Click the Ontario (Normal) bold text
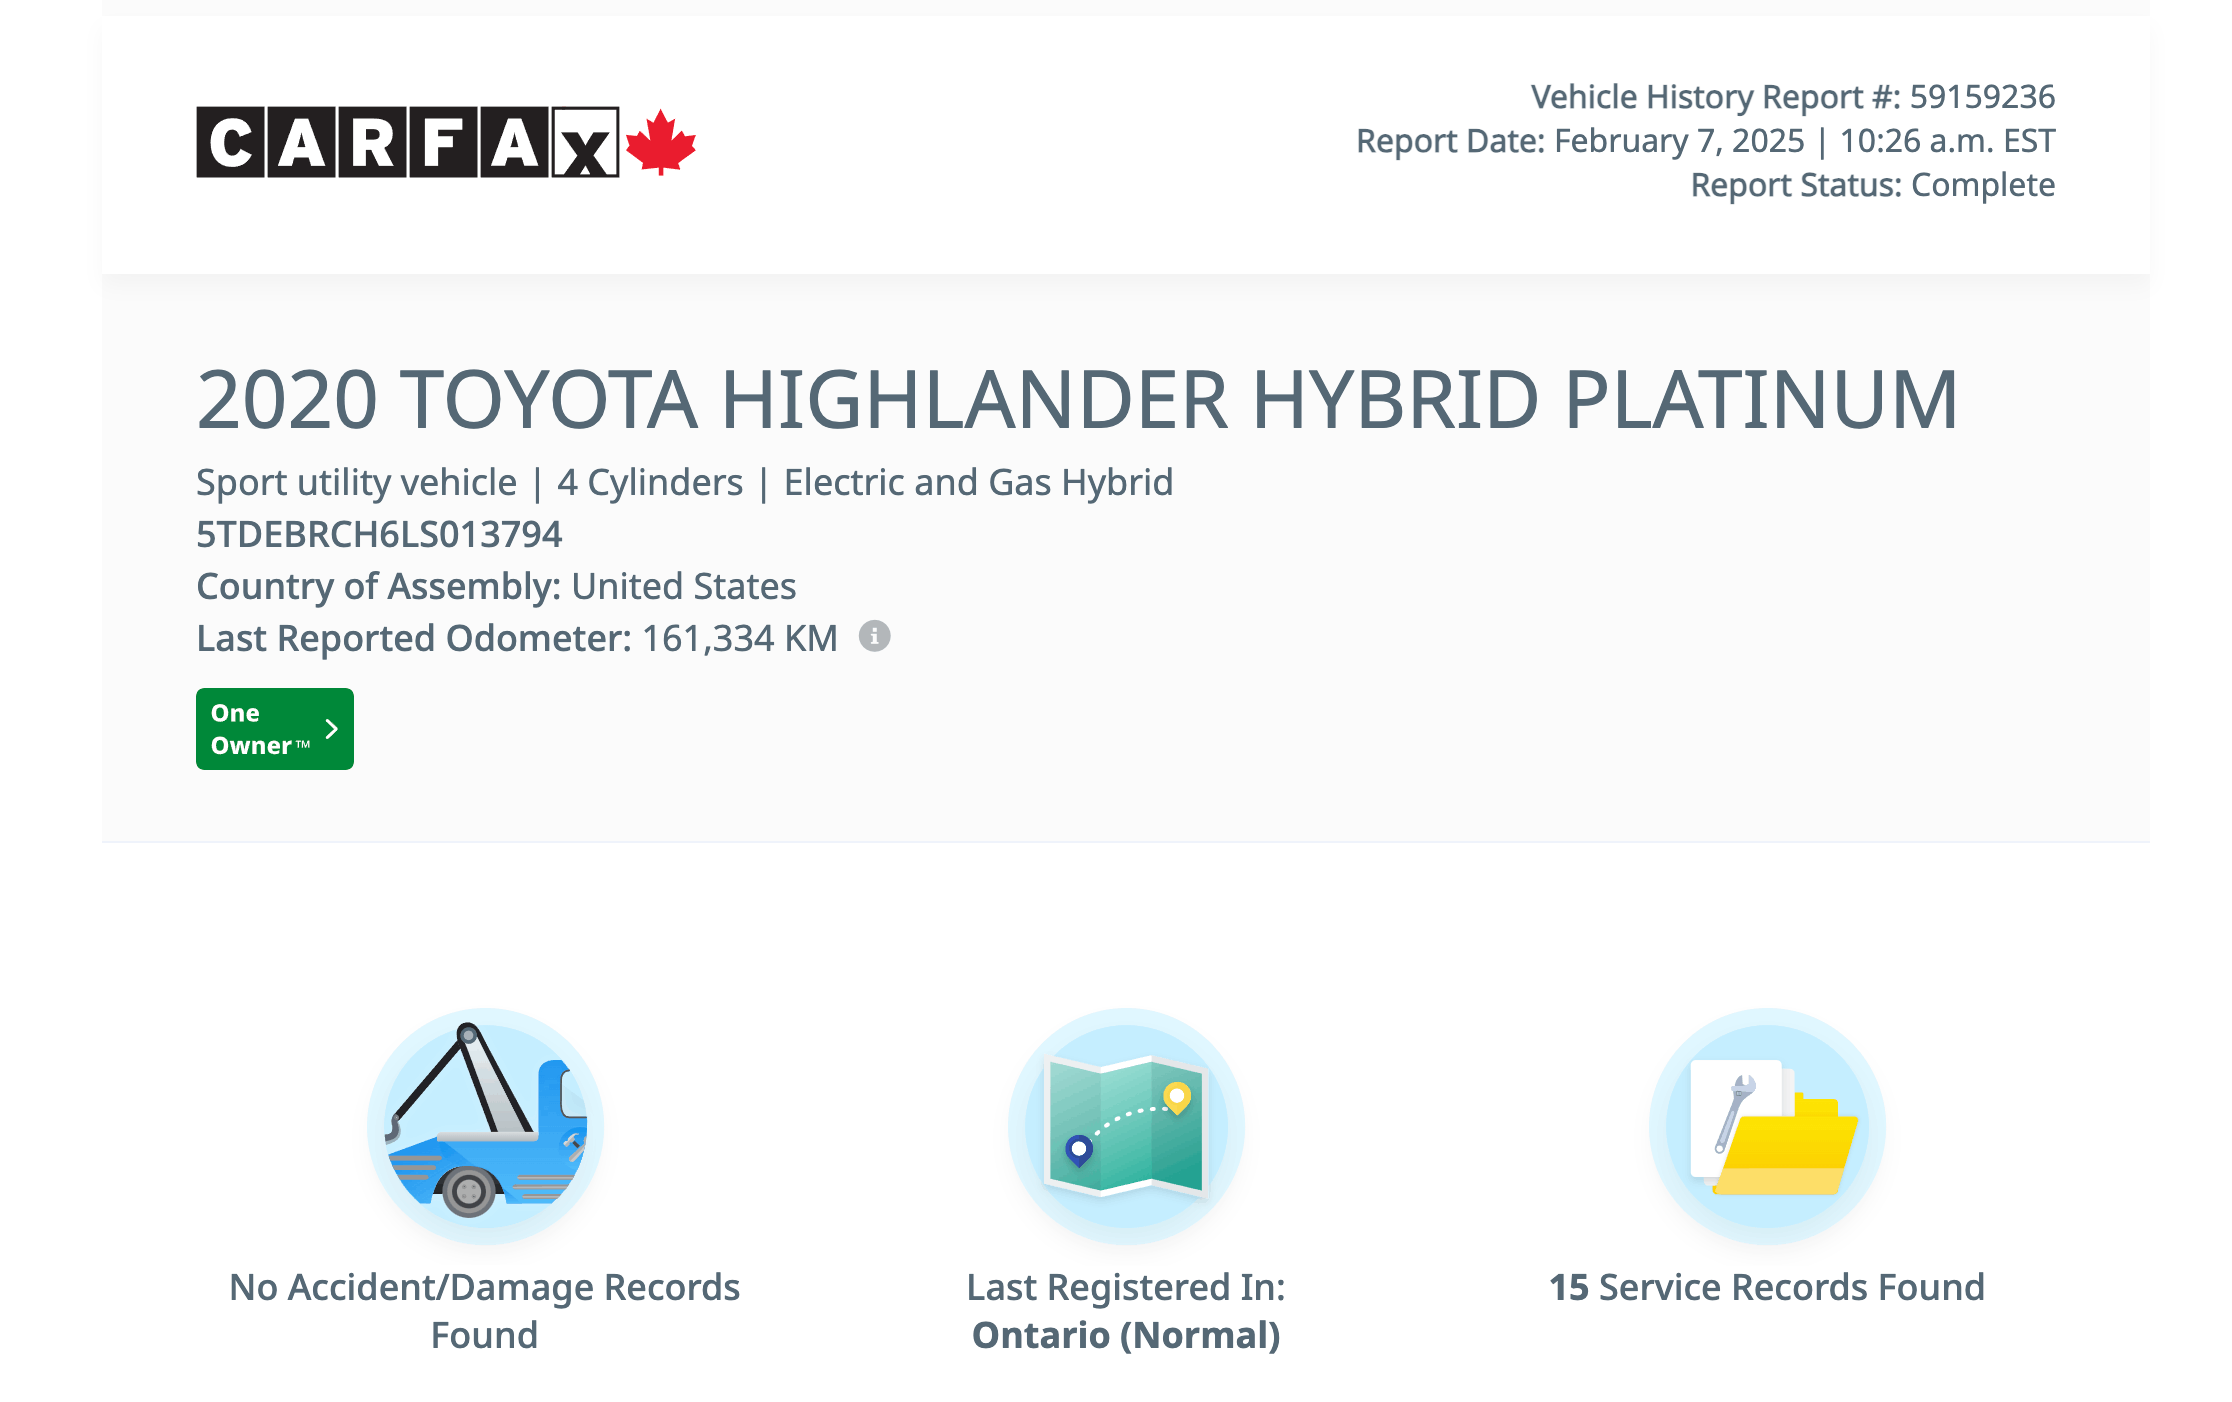2232x1402 pixels. click(1126, 1336)
